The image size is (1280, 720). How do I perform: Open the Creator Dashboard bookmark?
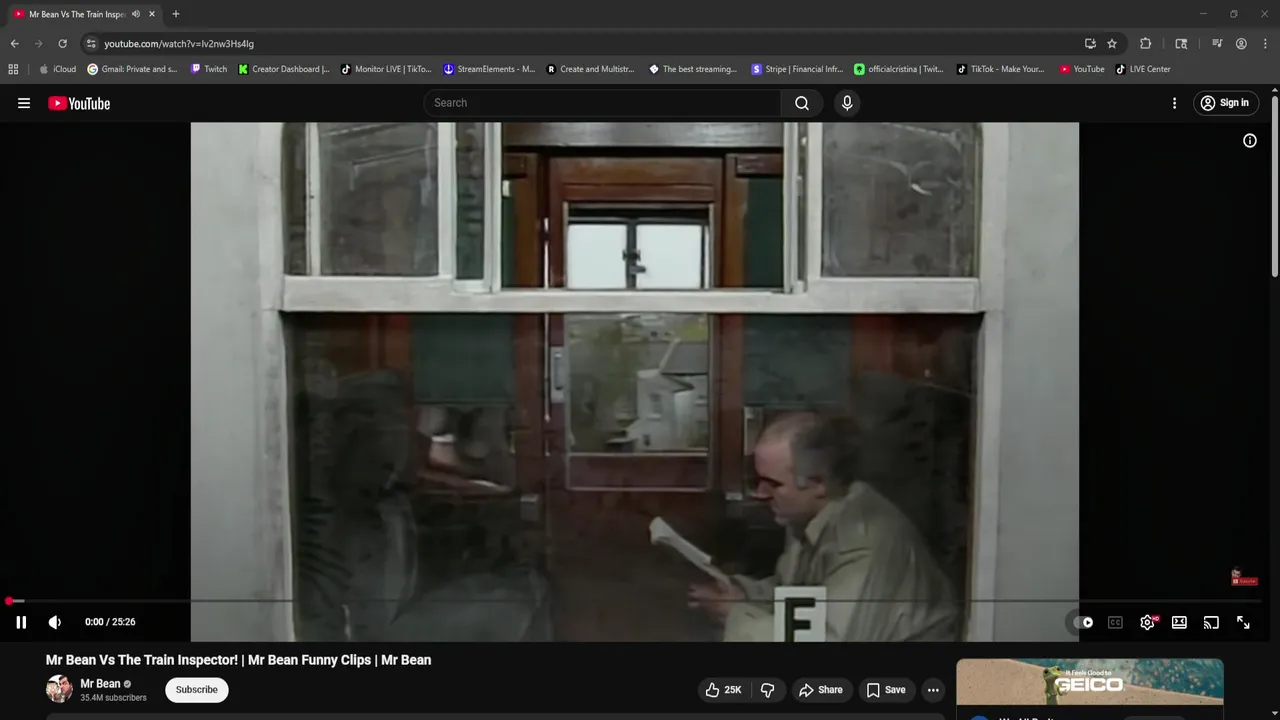point(284,69)
